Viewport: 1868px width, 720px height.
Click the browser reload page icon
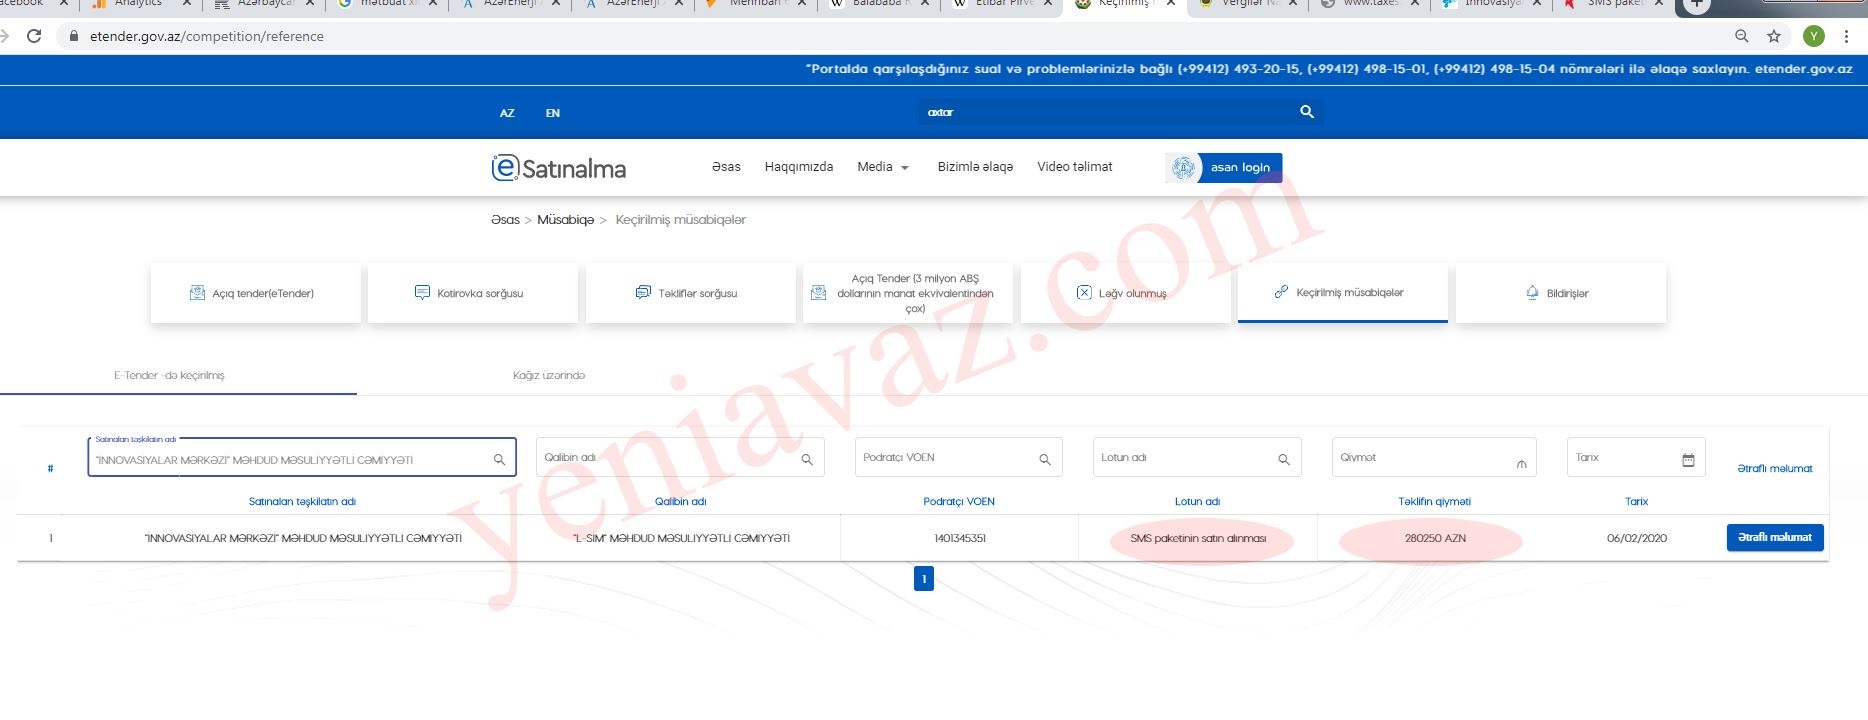[34, 36]
